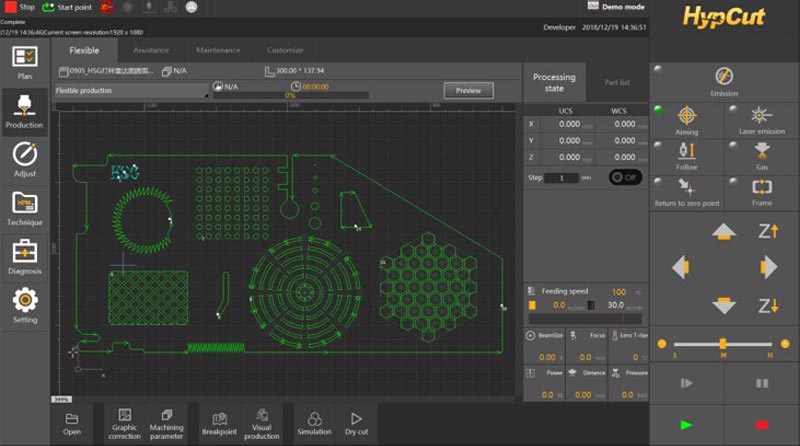The height and width of the screenshot is (446, 800).
Task: Click Return to zero point
Action: click(687, 190)
